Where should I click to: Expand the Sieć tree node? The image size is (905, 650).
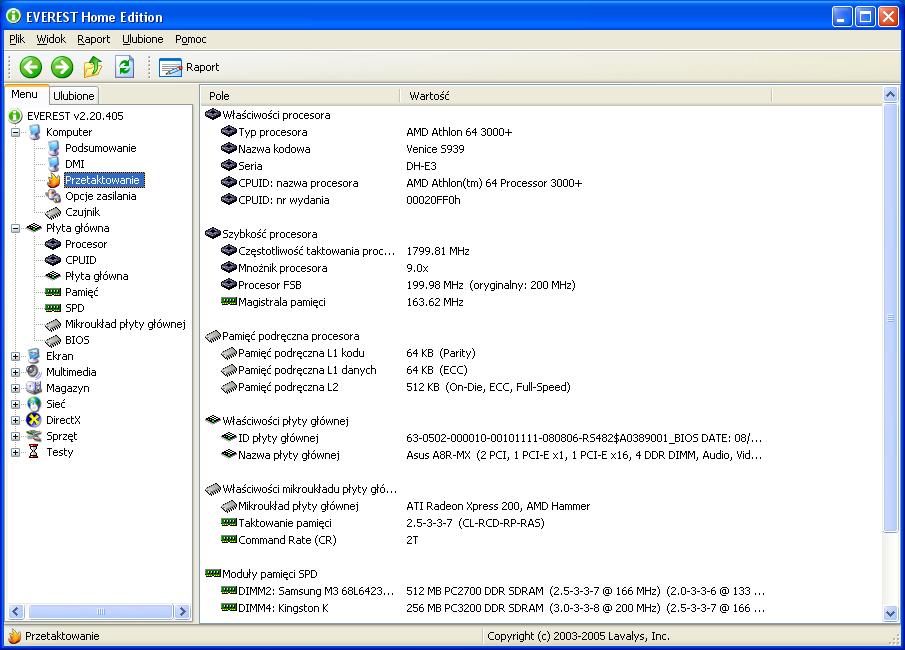click(x=16, y=405)
